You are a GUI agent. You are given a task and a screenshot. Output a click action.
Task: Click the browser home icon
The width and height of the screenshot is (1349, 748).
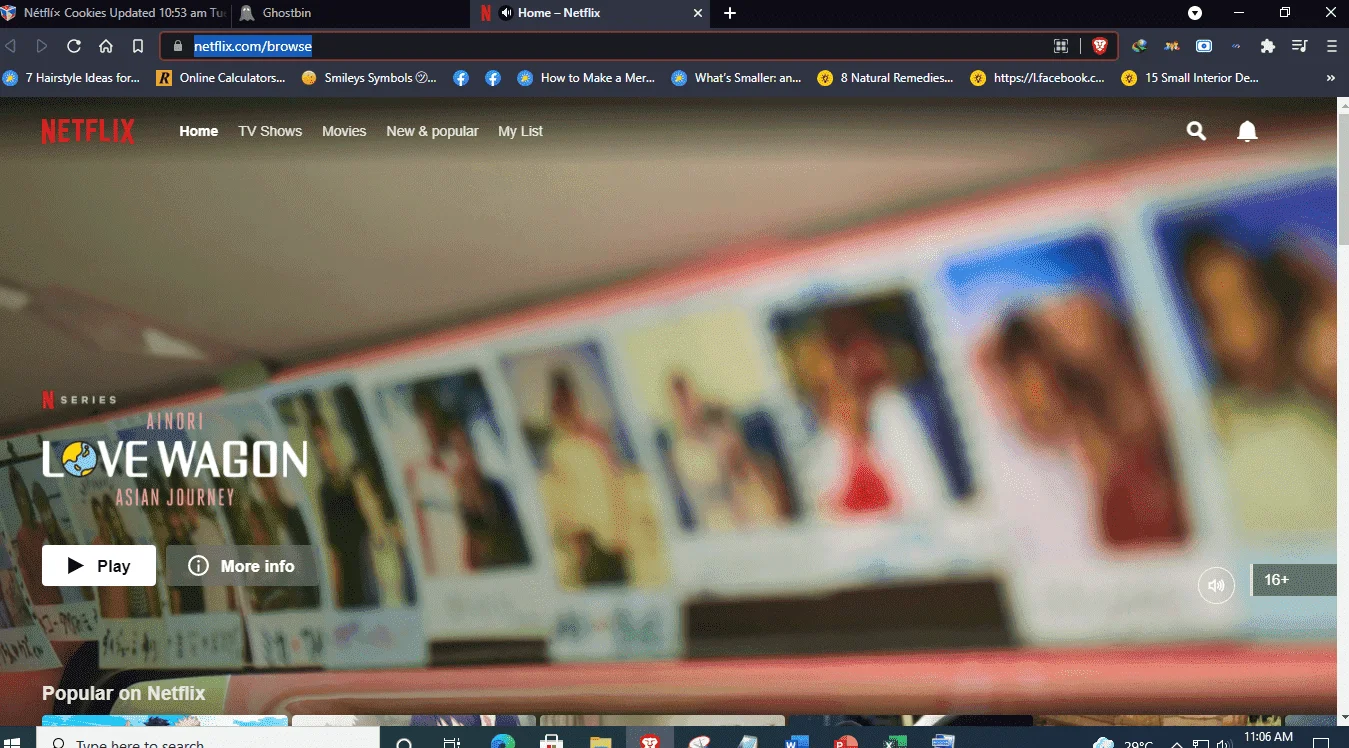tap(106, 46)
